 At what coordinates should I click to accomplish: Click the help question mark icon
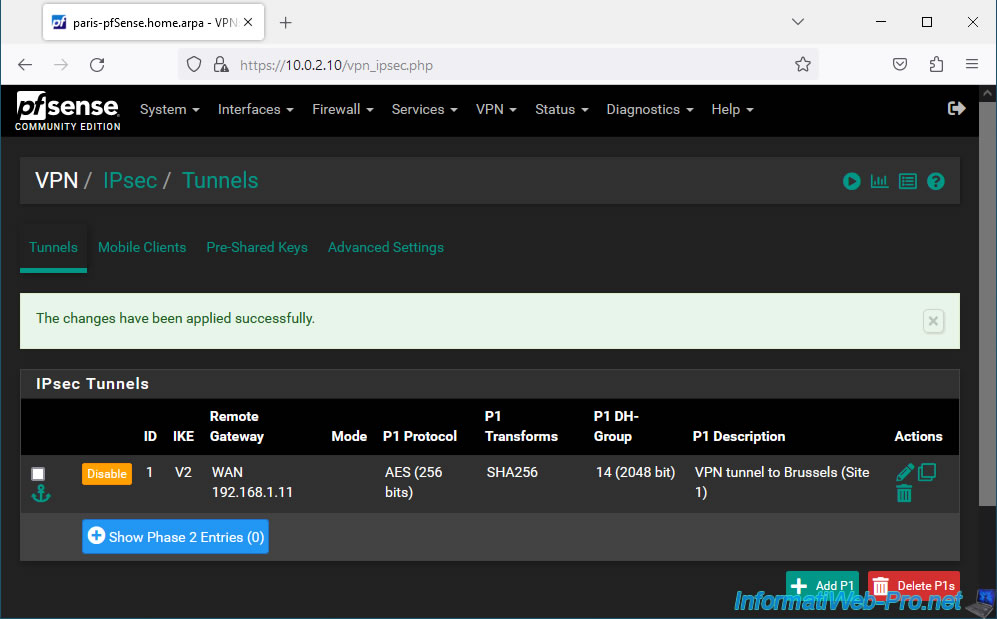(x=935, y=182)
